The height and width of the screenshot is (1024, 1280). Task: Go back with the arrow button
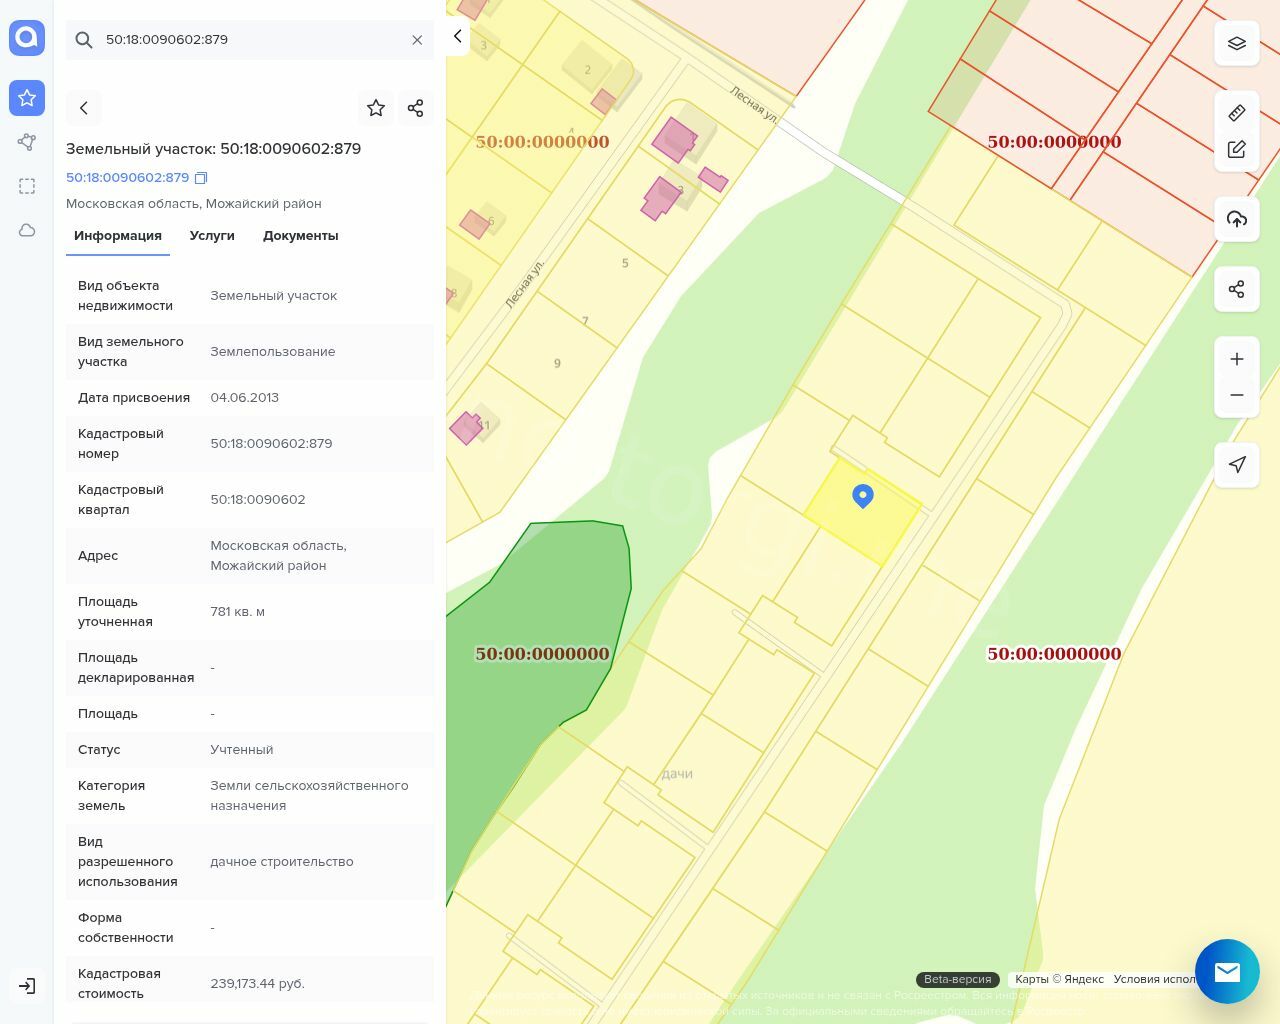pyautogui.click(x=84, y=108)
